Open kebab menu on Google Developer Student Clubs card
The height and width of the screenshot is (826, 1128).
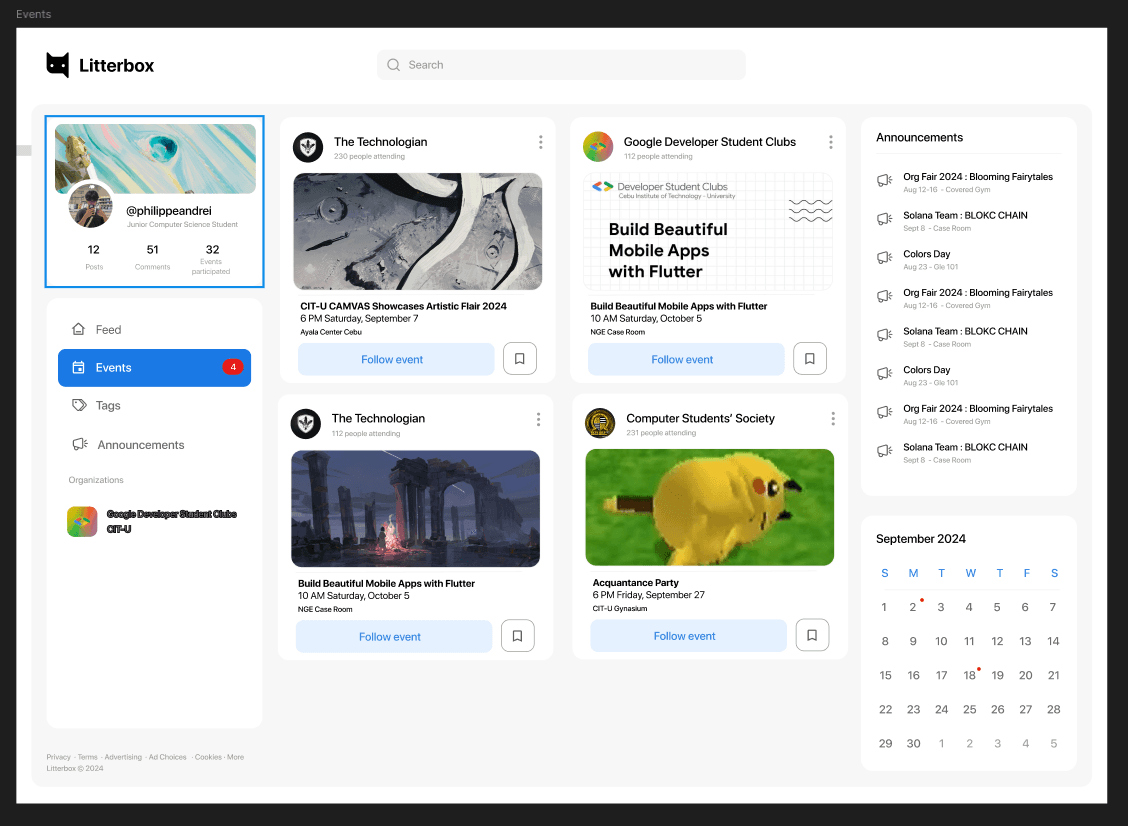tap(831, 142)
